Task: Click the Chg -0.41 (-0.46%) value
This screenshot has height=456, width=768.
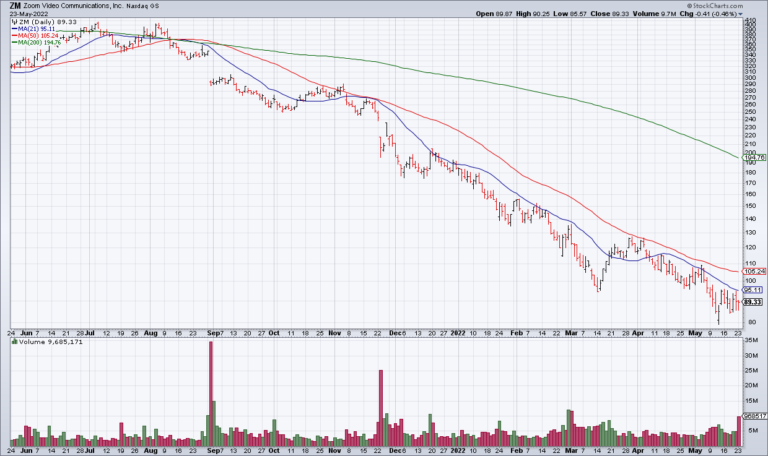Action: [708, 14]
